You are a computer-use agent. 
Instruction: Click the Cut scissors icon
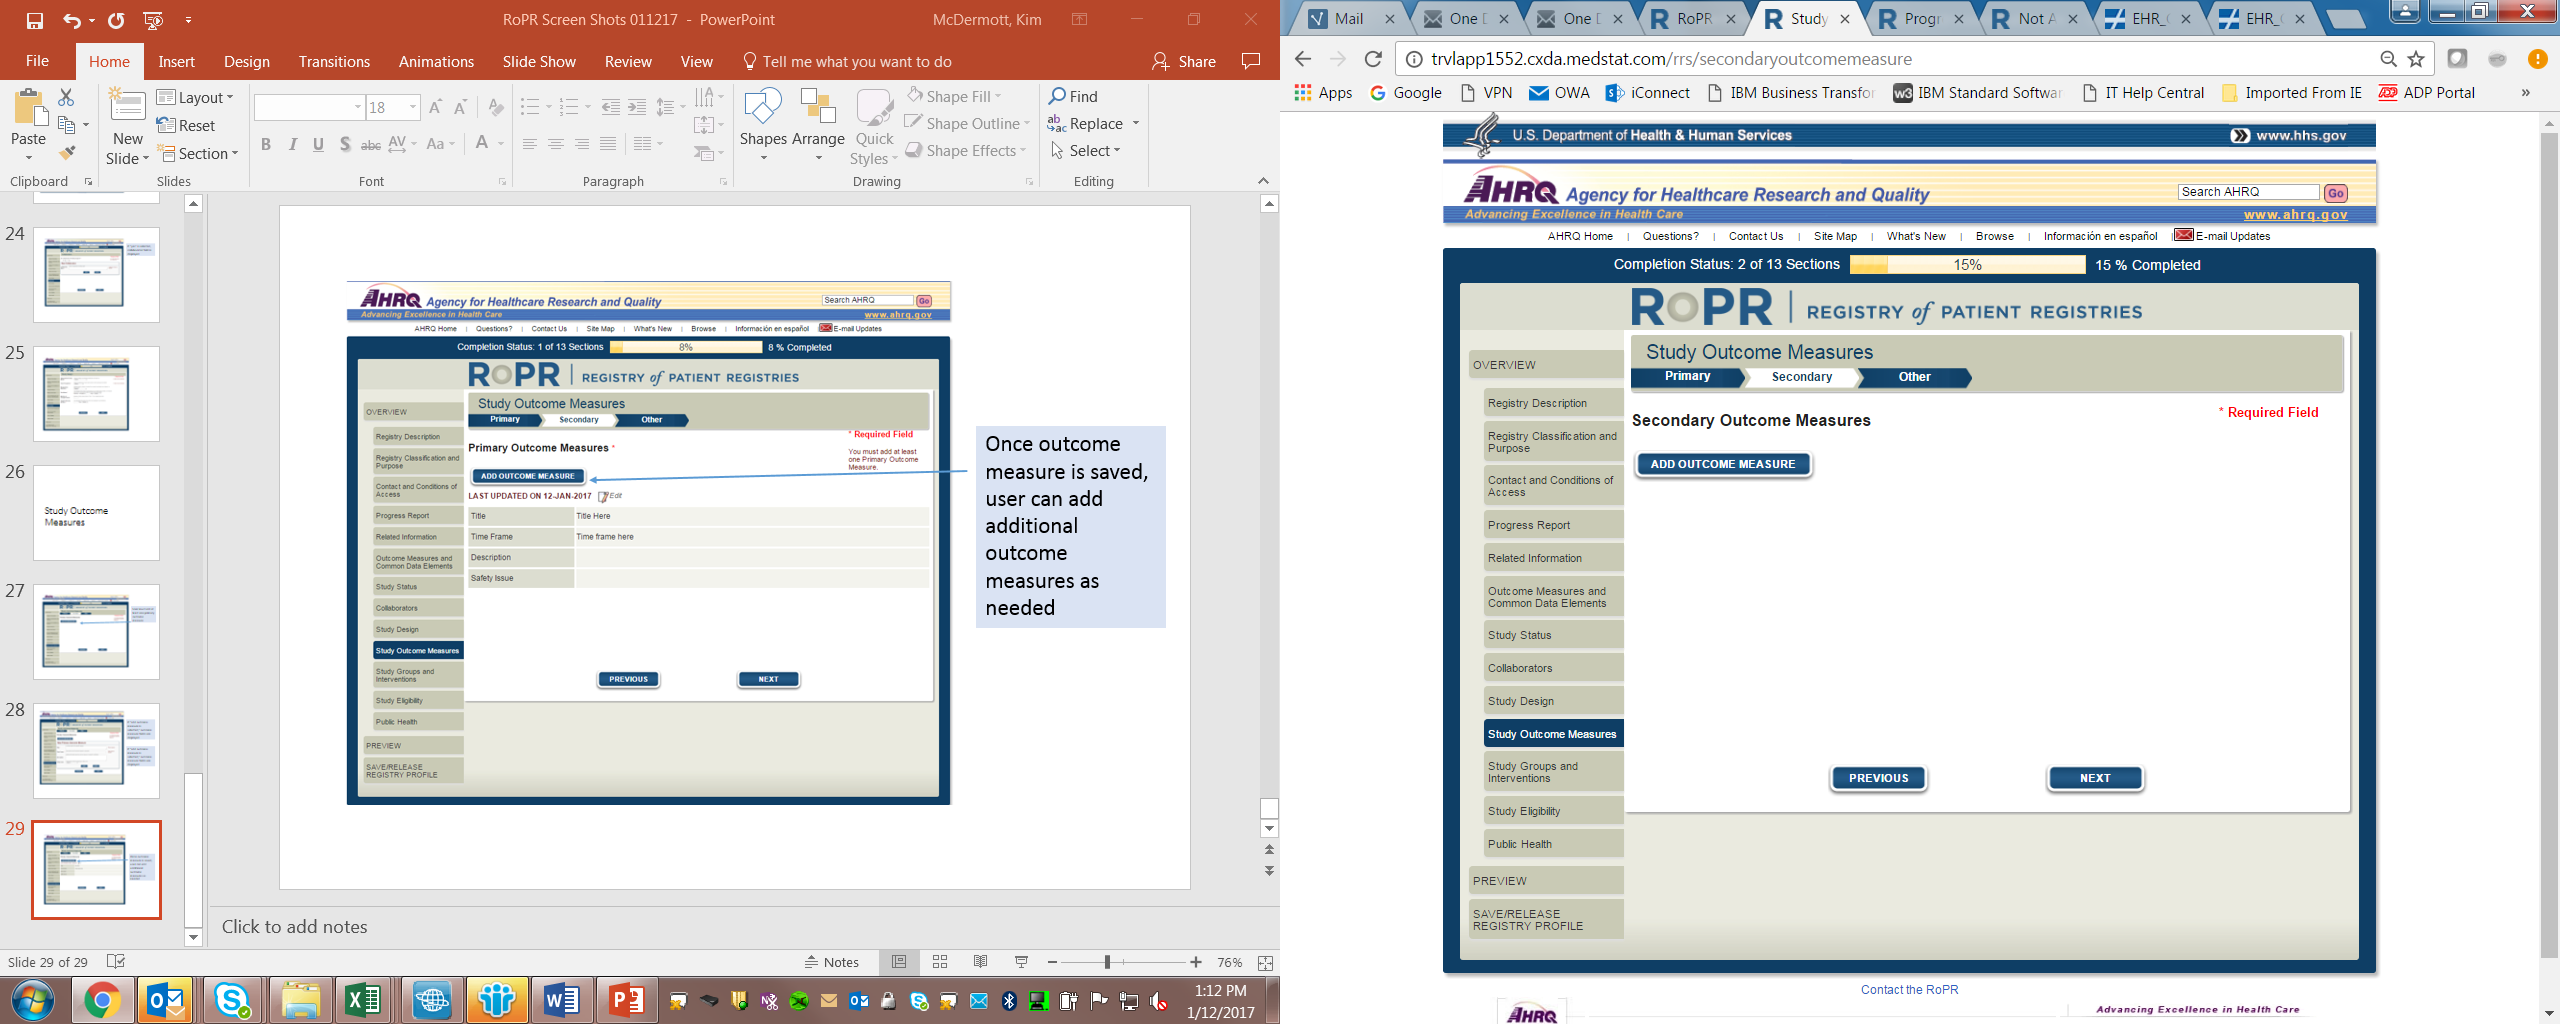point(66,97)
